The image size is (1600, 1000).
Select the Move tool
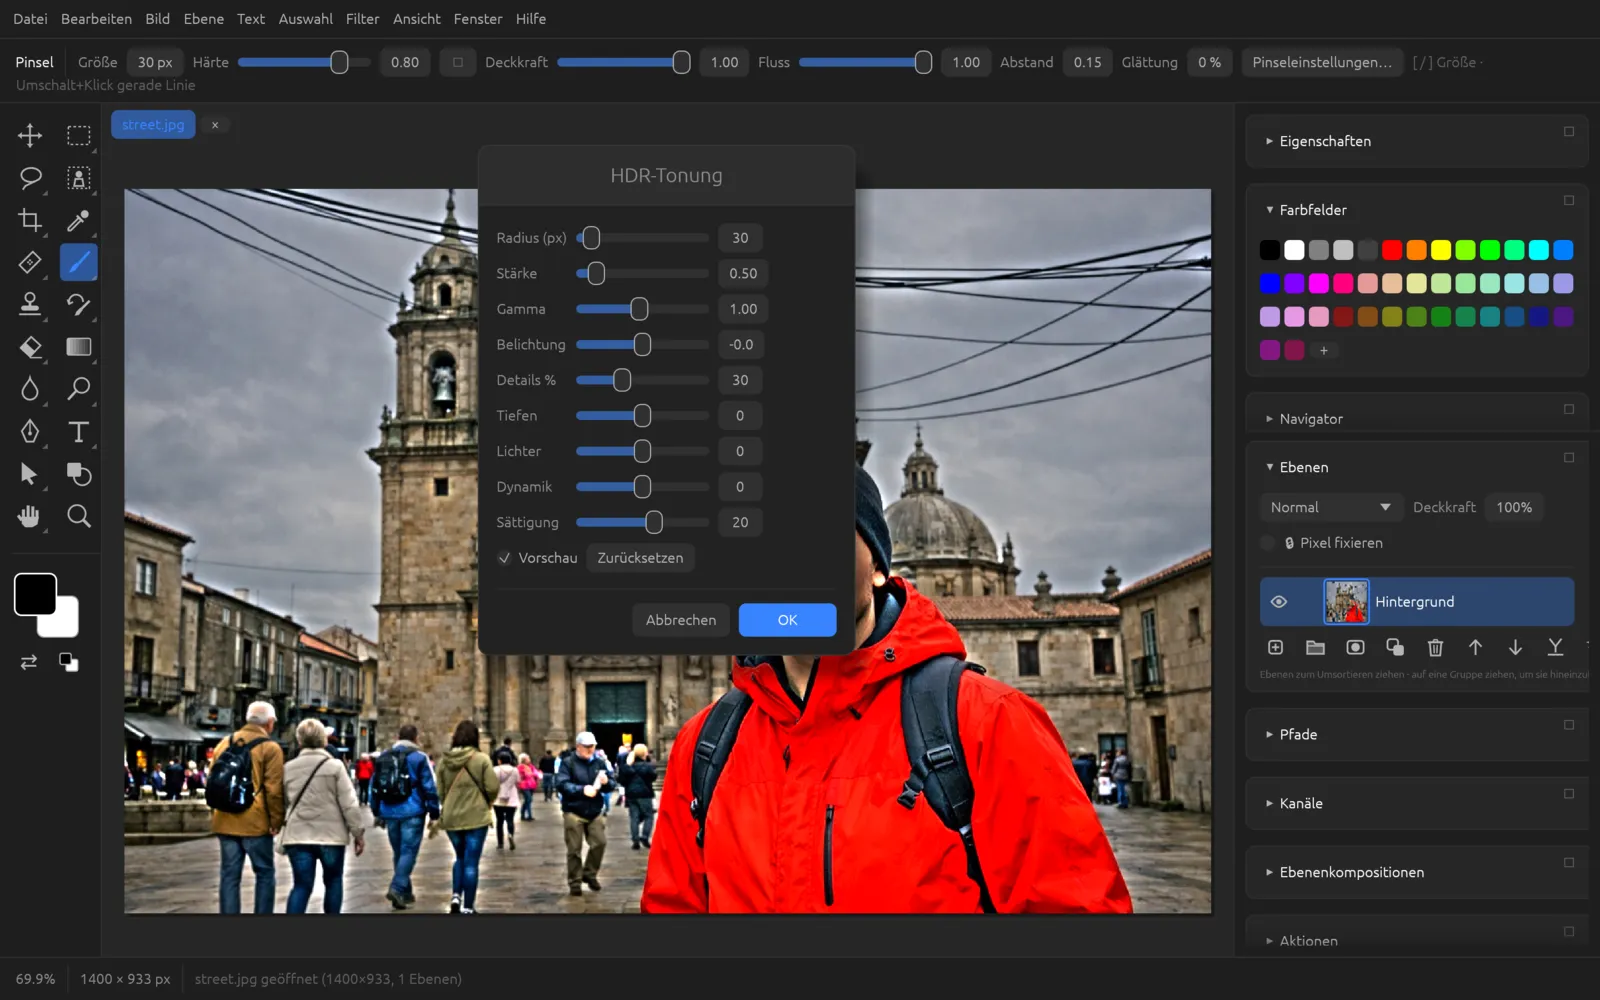pyautogui.click(x=30, y=135)
